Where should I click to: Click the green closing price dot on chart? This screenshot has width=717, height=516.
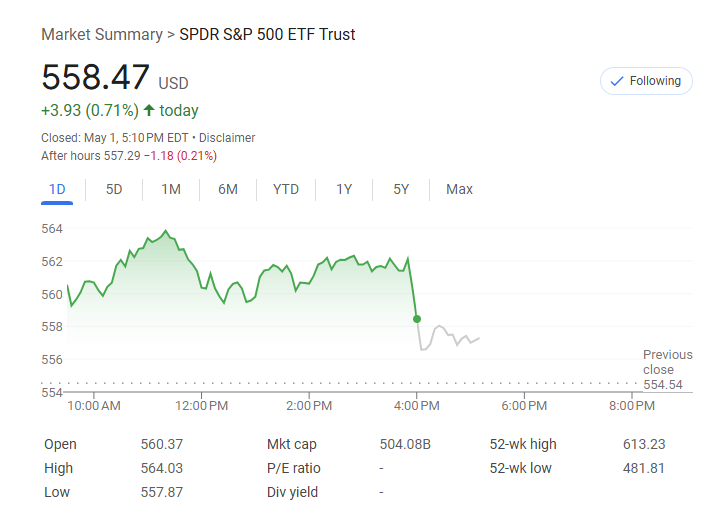click(x=417, y=319)
